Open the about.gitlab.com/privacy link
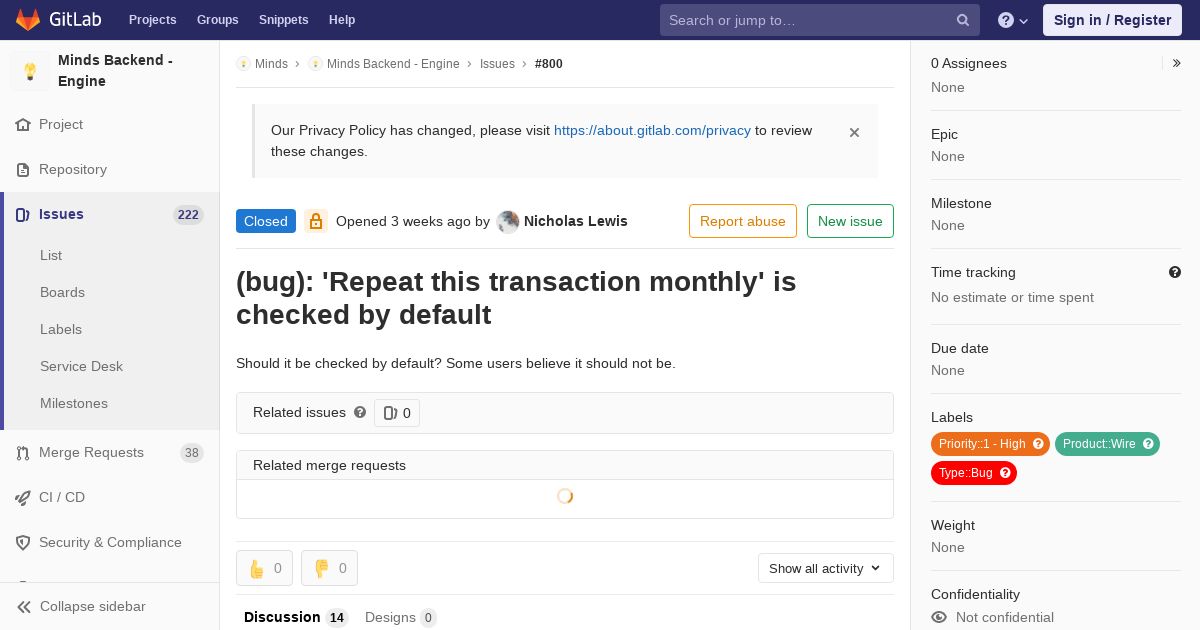This screenshot has height=630, width=1200. click(652, 130)
